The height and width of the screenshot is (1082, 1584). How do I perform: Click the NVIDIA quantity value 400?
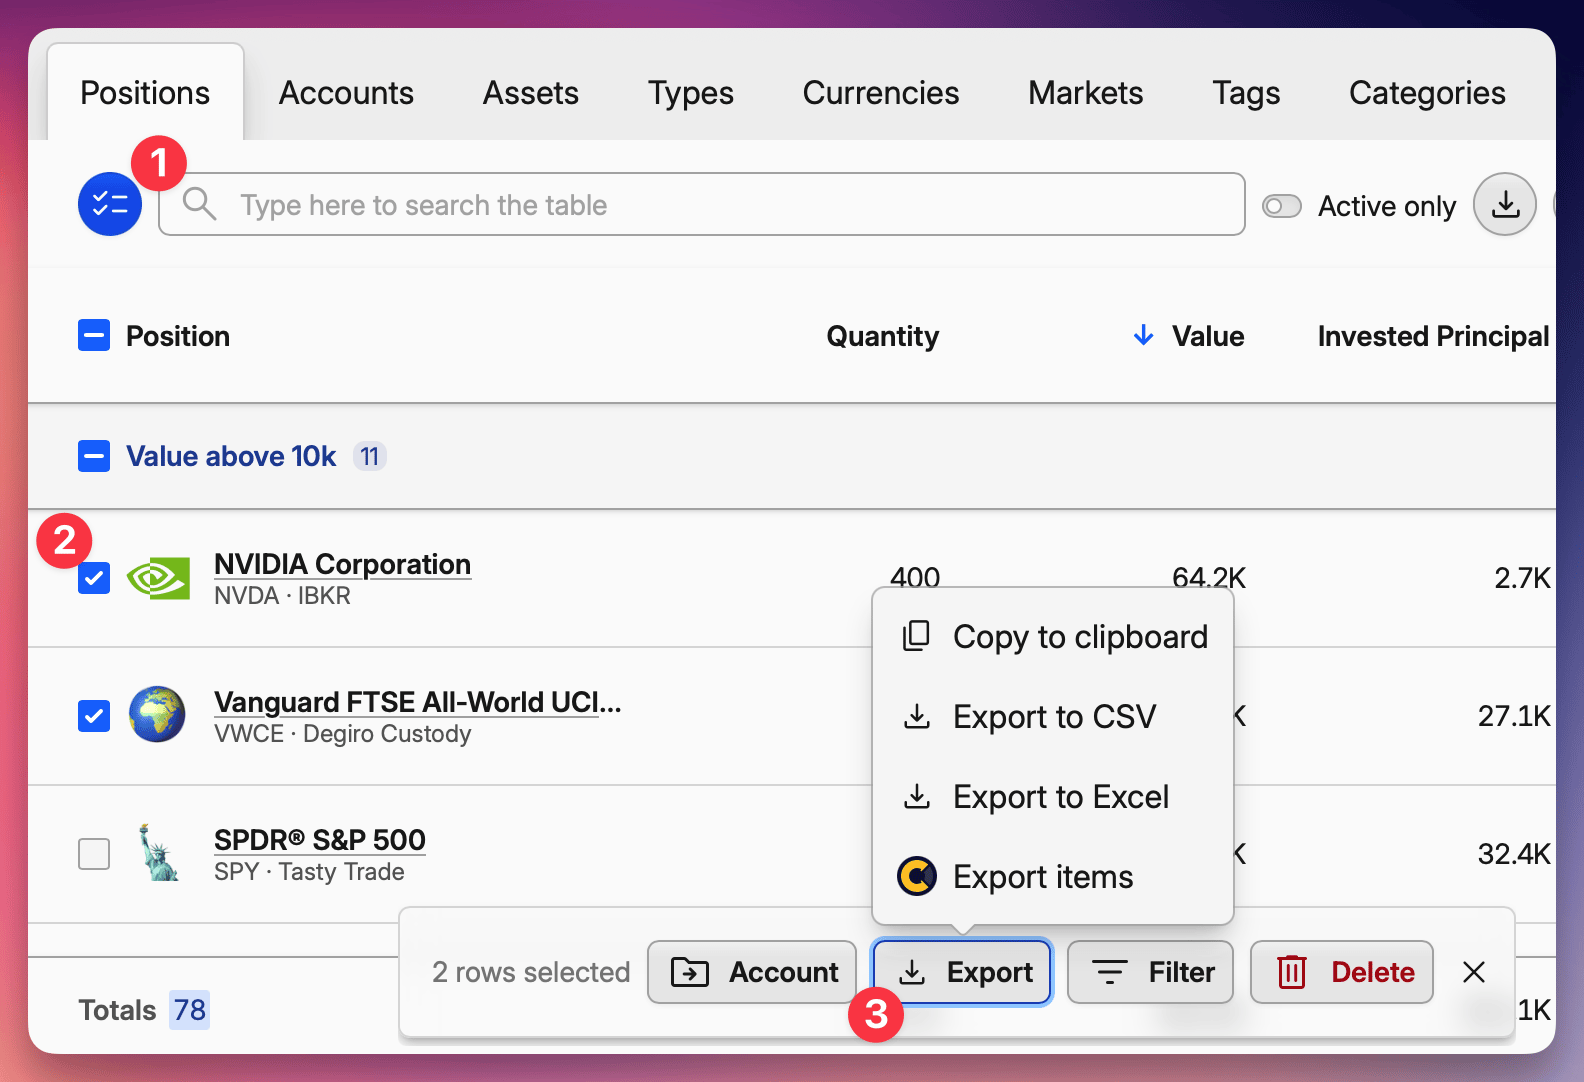coord(915,577)
